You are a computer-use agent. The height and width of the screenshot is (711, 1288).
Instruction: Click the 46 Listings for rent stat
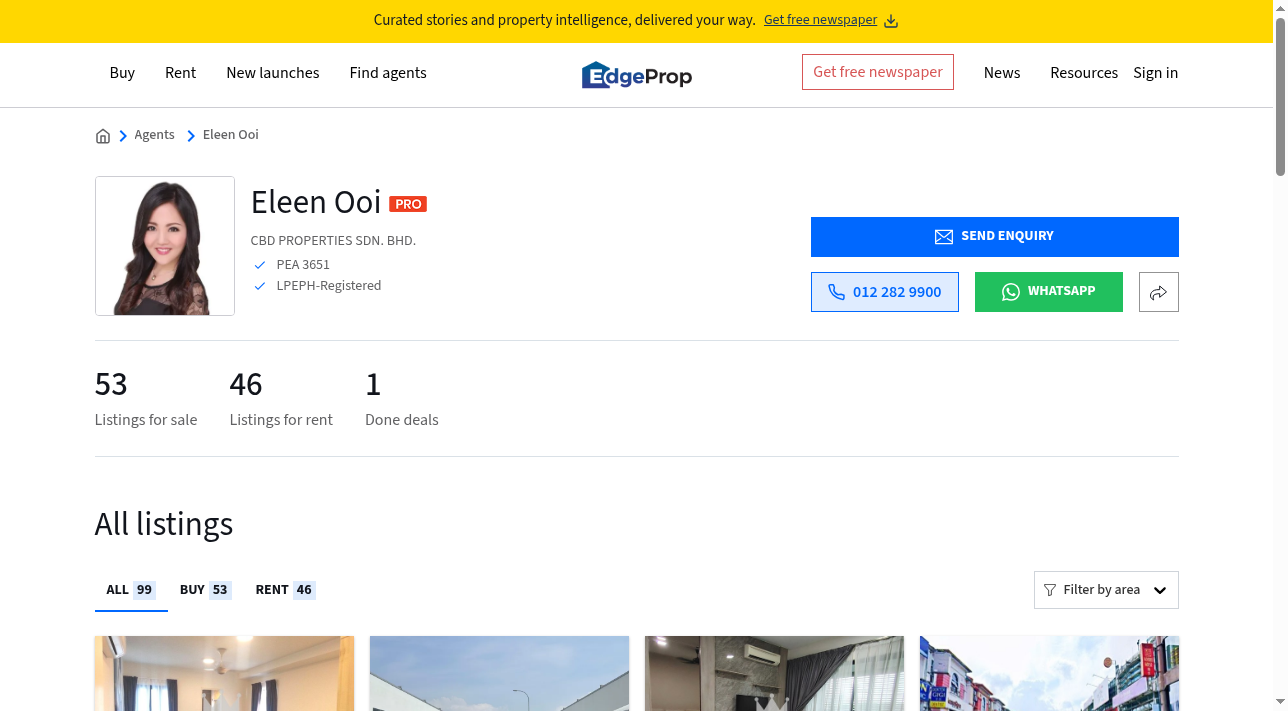point(281,399)
